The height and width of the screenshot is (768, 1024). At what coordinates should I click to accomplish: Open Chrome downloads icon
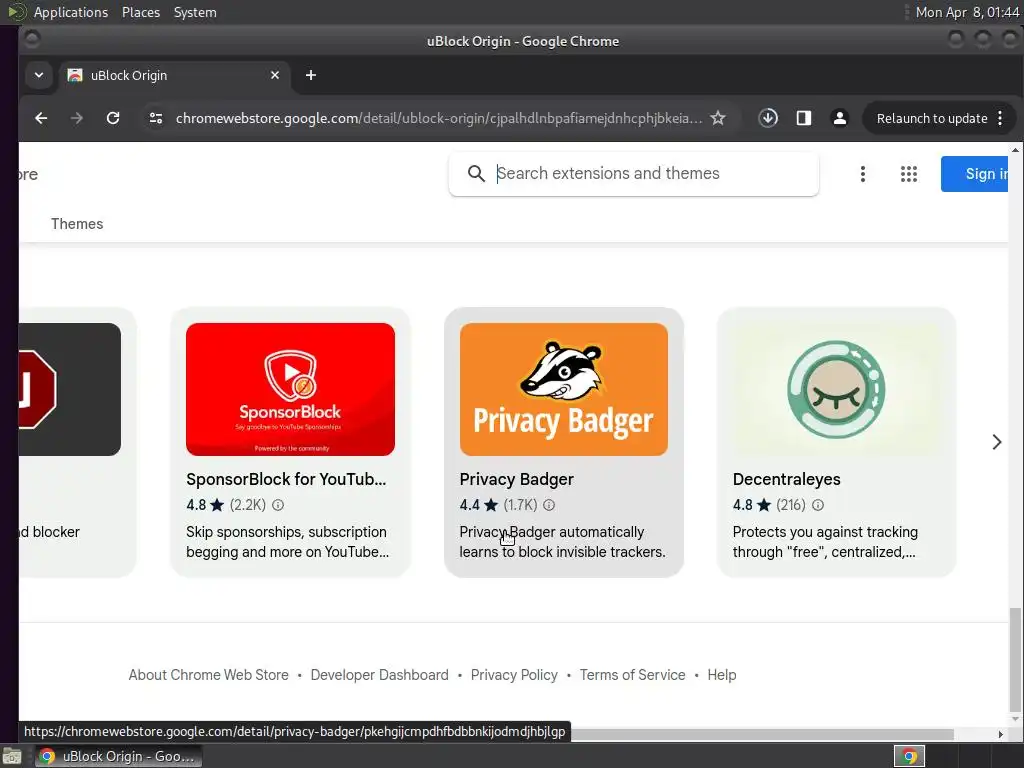(768, 118)
